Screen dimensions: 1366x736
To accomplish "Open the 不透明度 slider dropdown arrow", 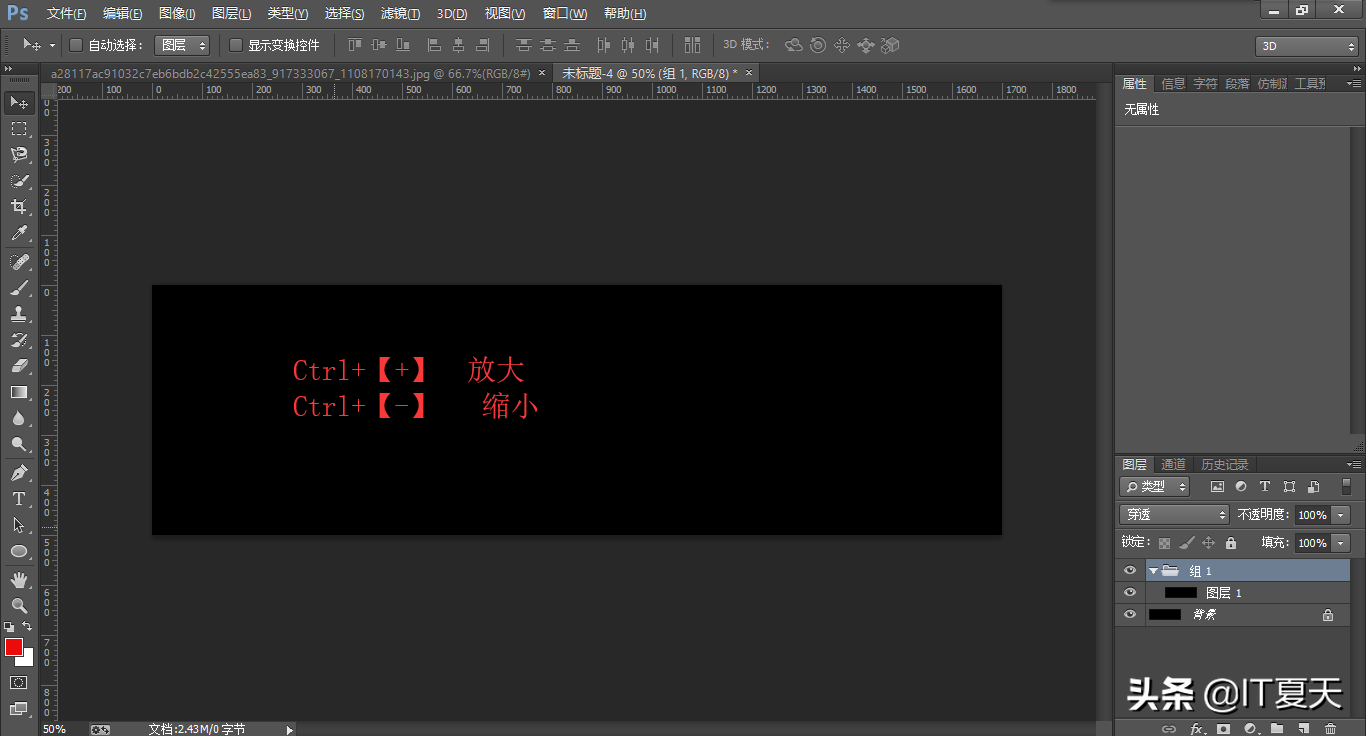I will point(1341,515).
